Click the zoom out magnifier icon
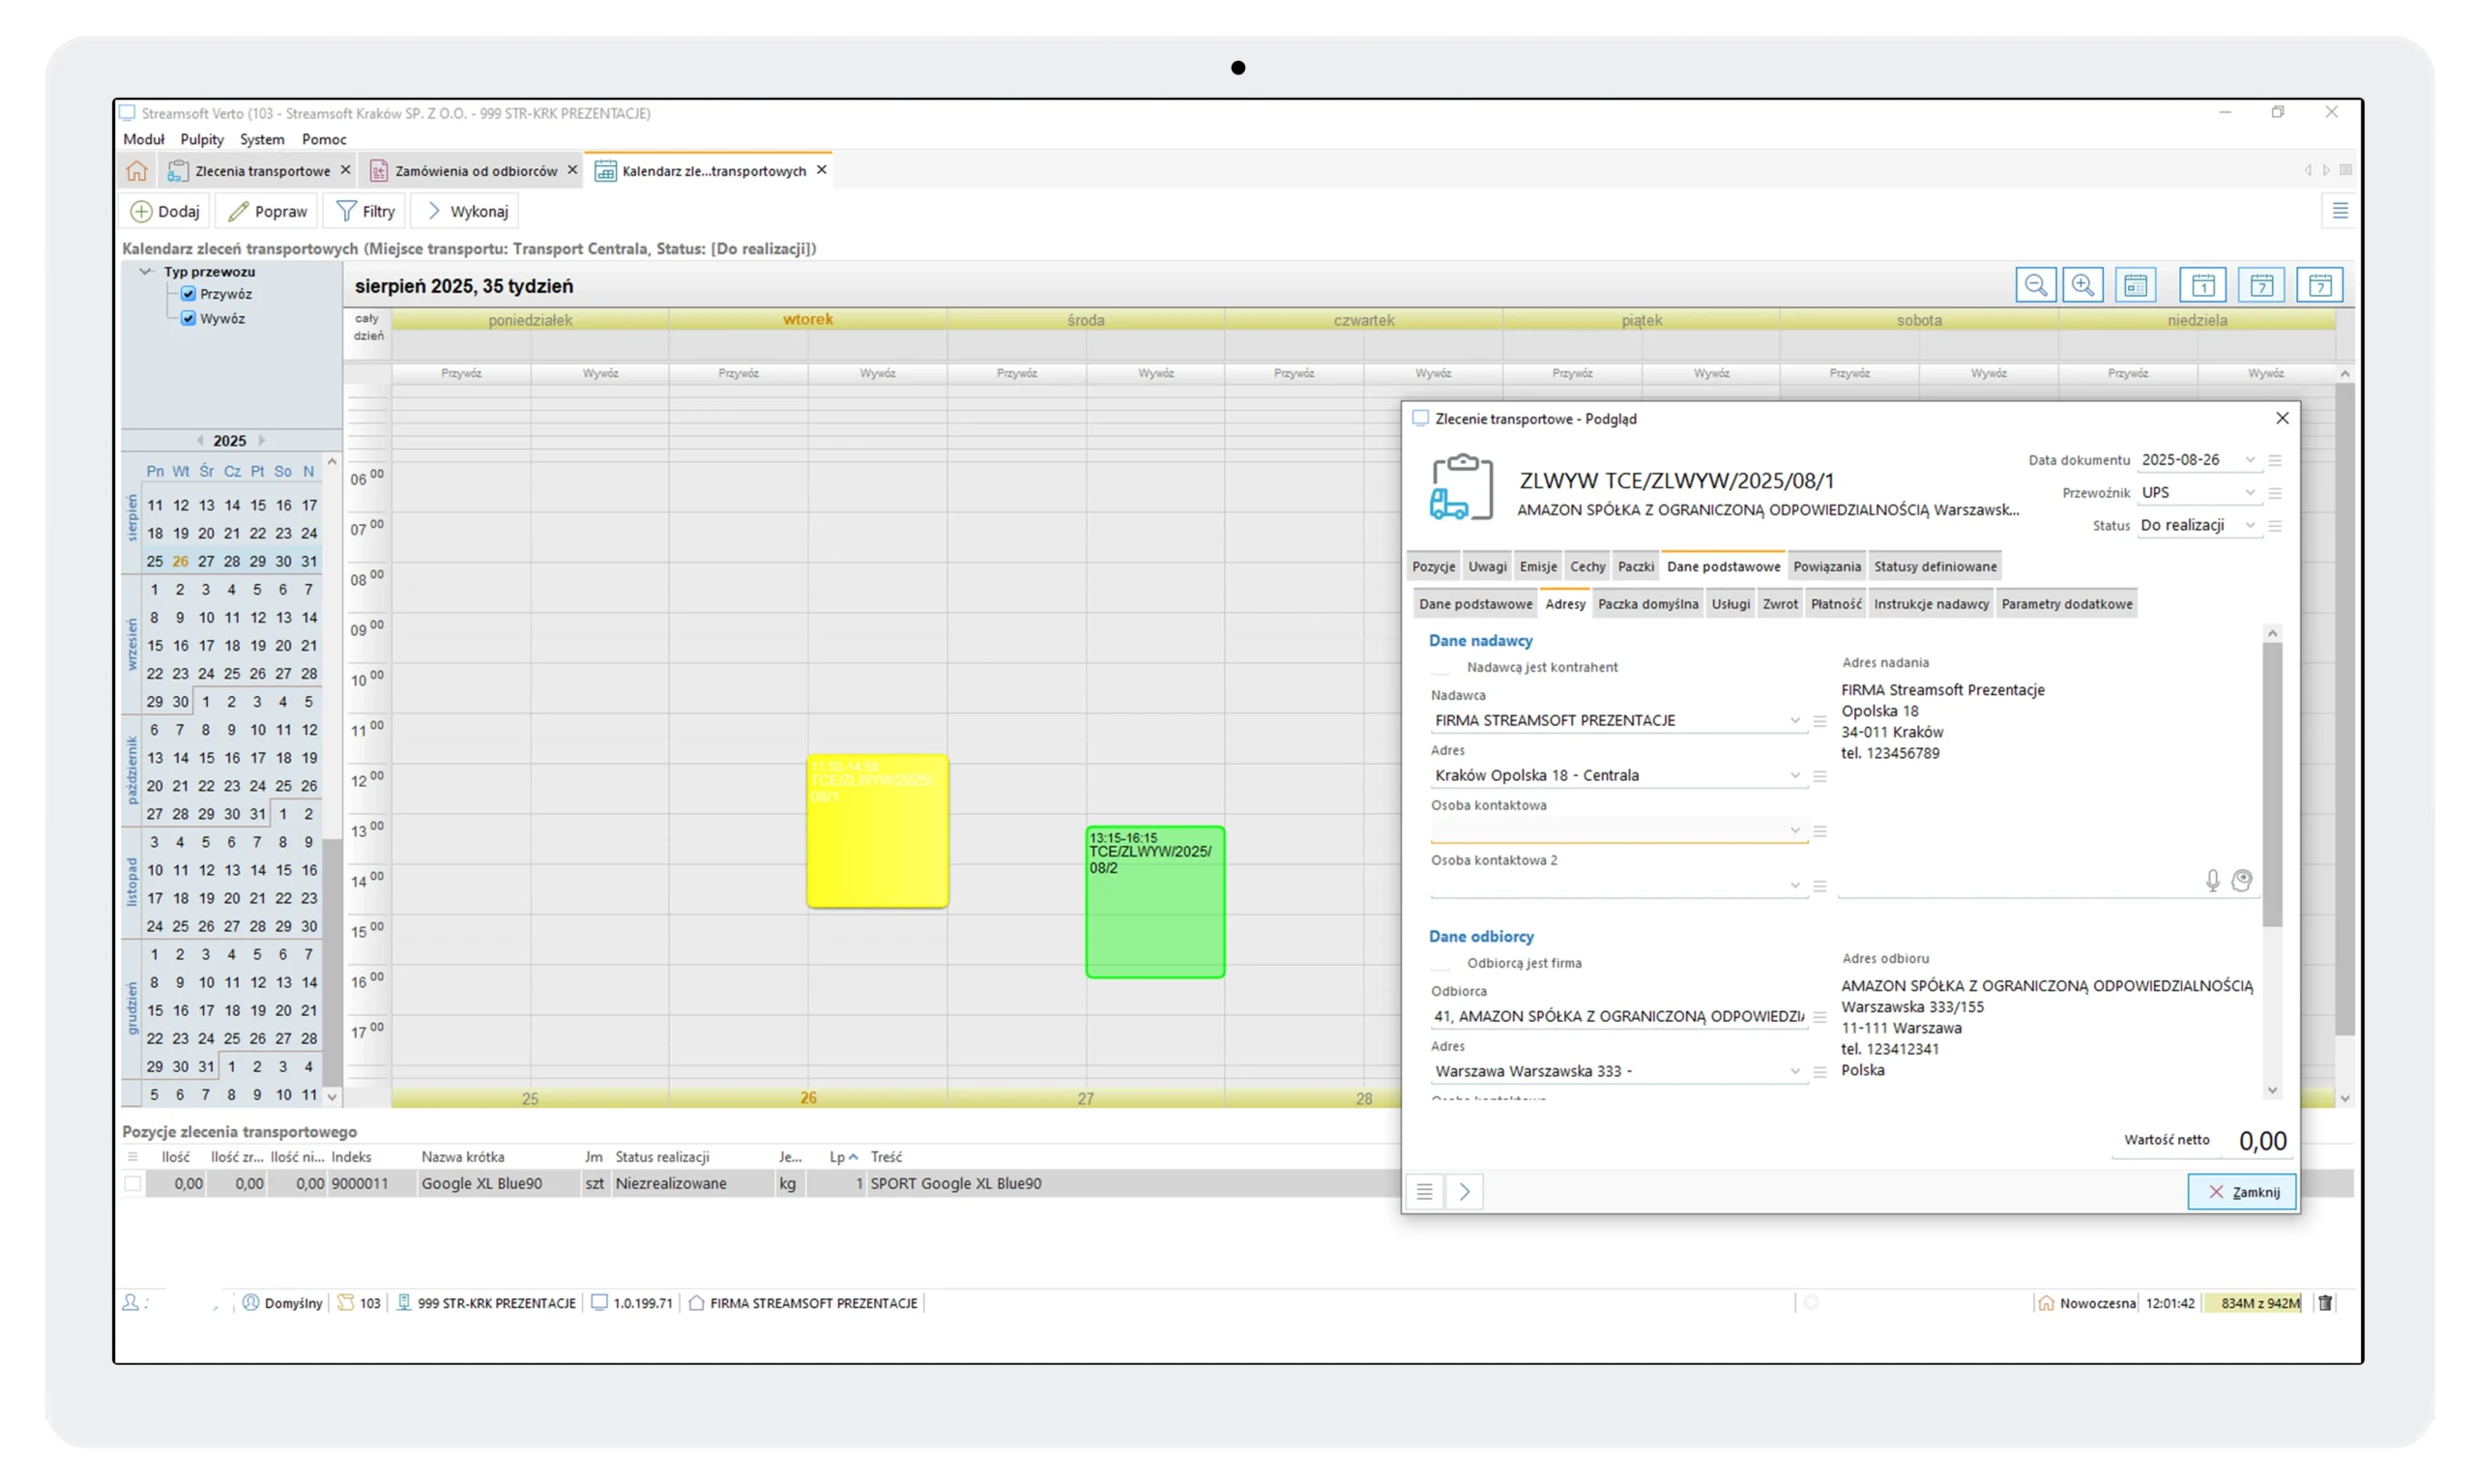Viewport: 2475px width, 1484px height. click(2035, 286)
